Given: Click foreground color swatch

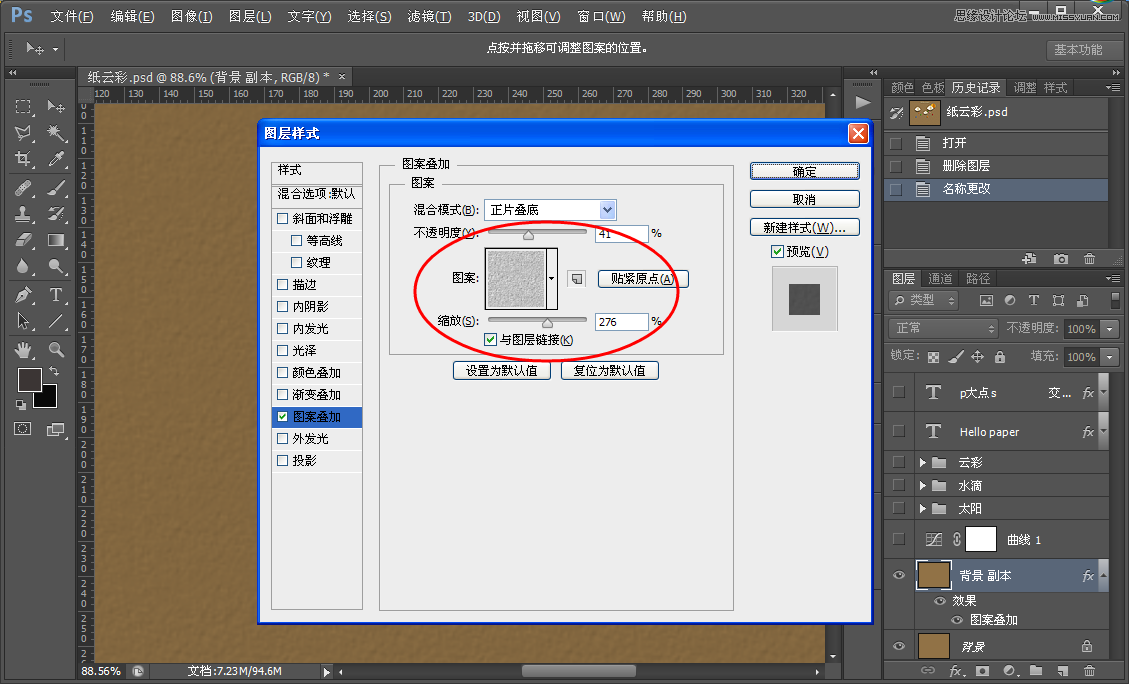Looking at the screenshot, I should click(x=30, y=379).
